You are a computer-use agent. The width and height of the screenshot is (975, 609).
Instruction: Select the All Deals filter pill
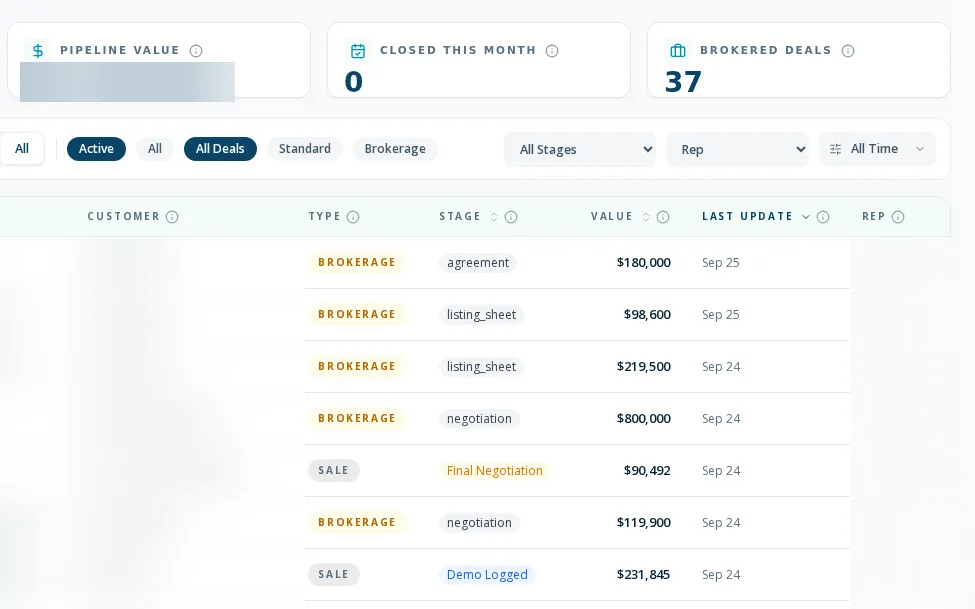[220, 149]
